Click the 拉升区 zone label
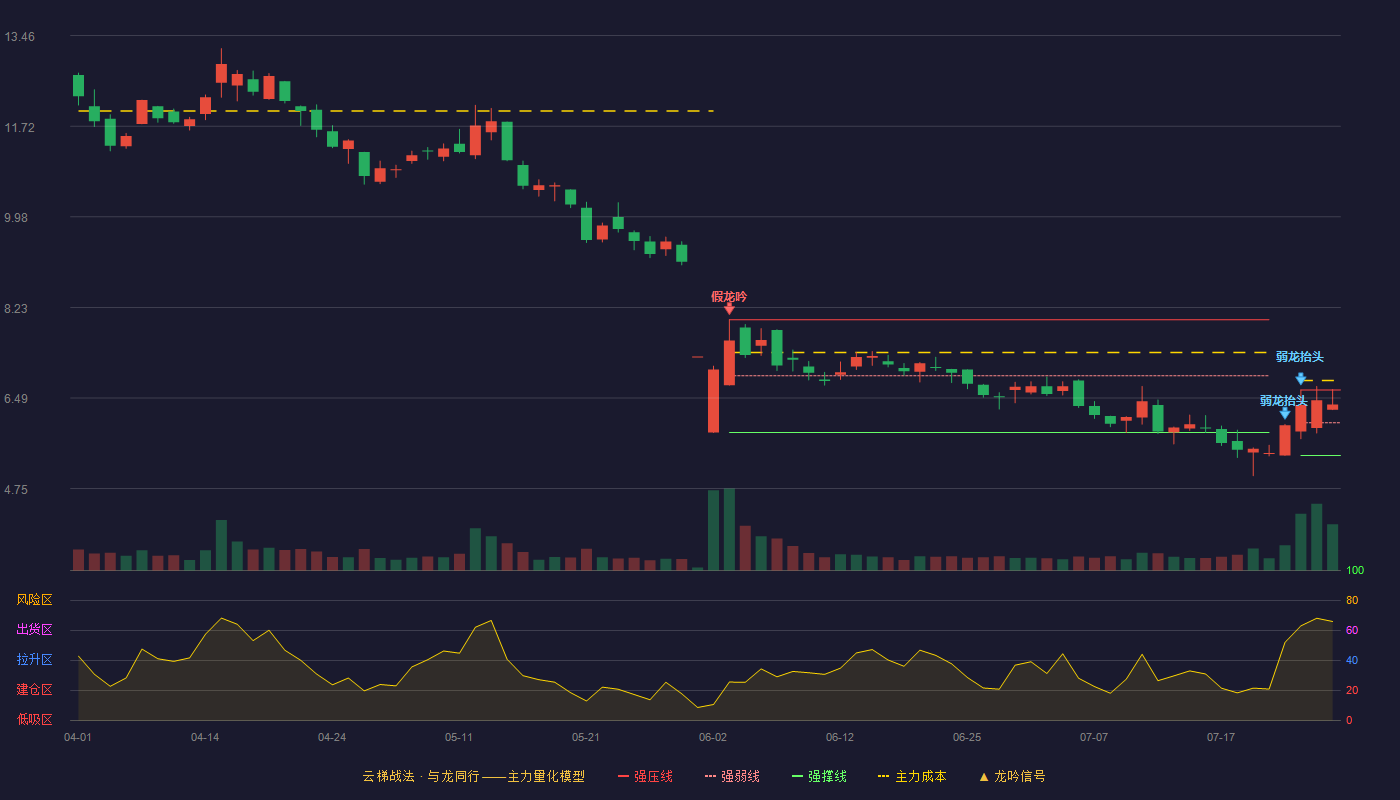 coord(34,660)
